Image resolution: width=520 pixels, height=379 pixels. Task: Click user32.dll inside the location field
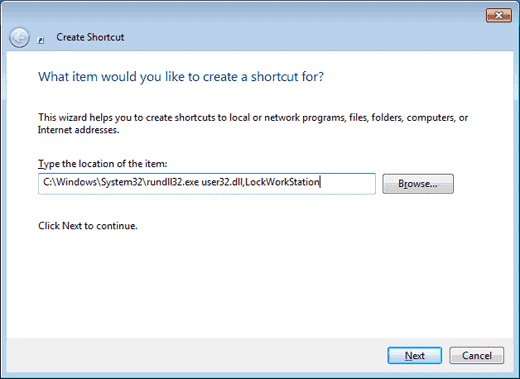222,182
